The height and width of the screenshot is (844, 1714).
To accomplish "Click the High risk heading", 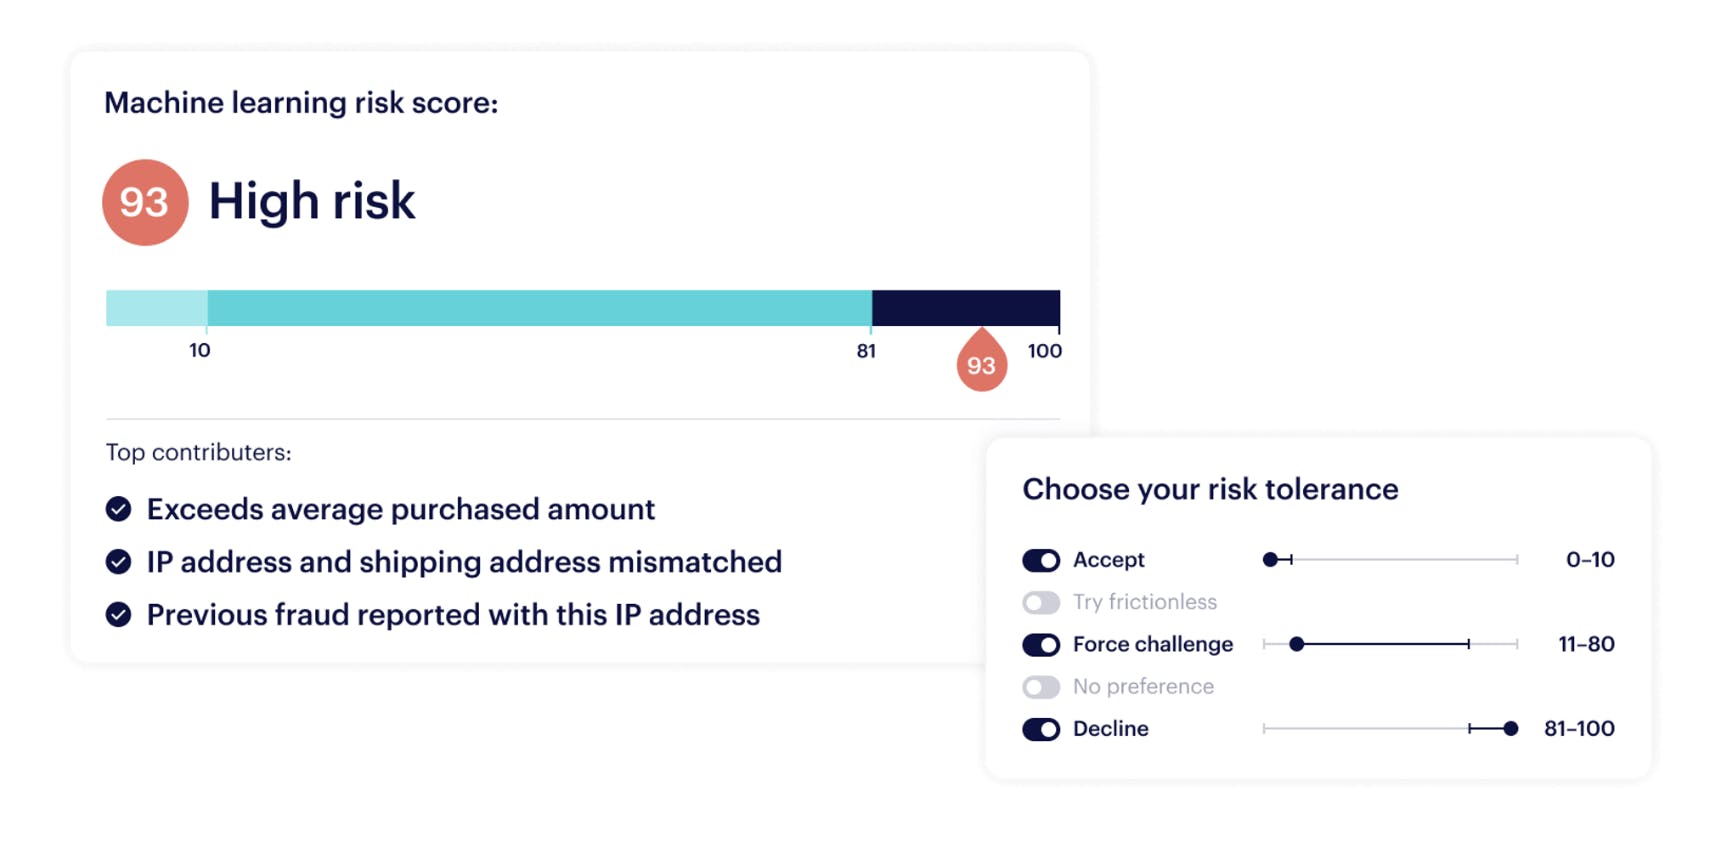I will [x=311, y=201].
